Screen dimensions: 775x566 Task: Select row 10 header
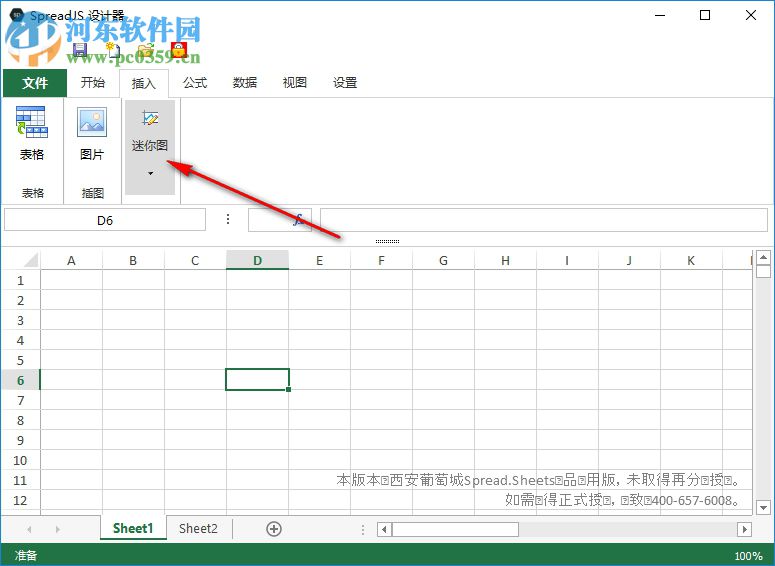click(20, 460)
